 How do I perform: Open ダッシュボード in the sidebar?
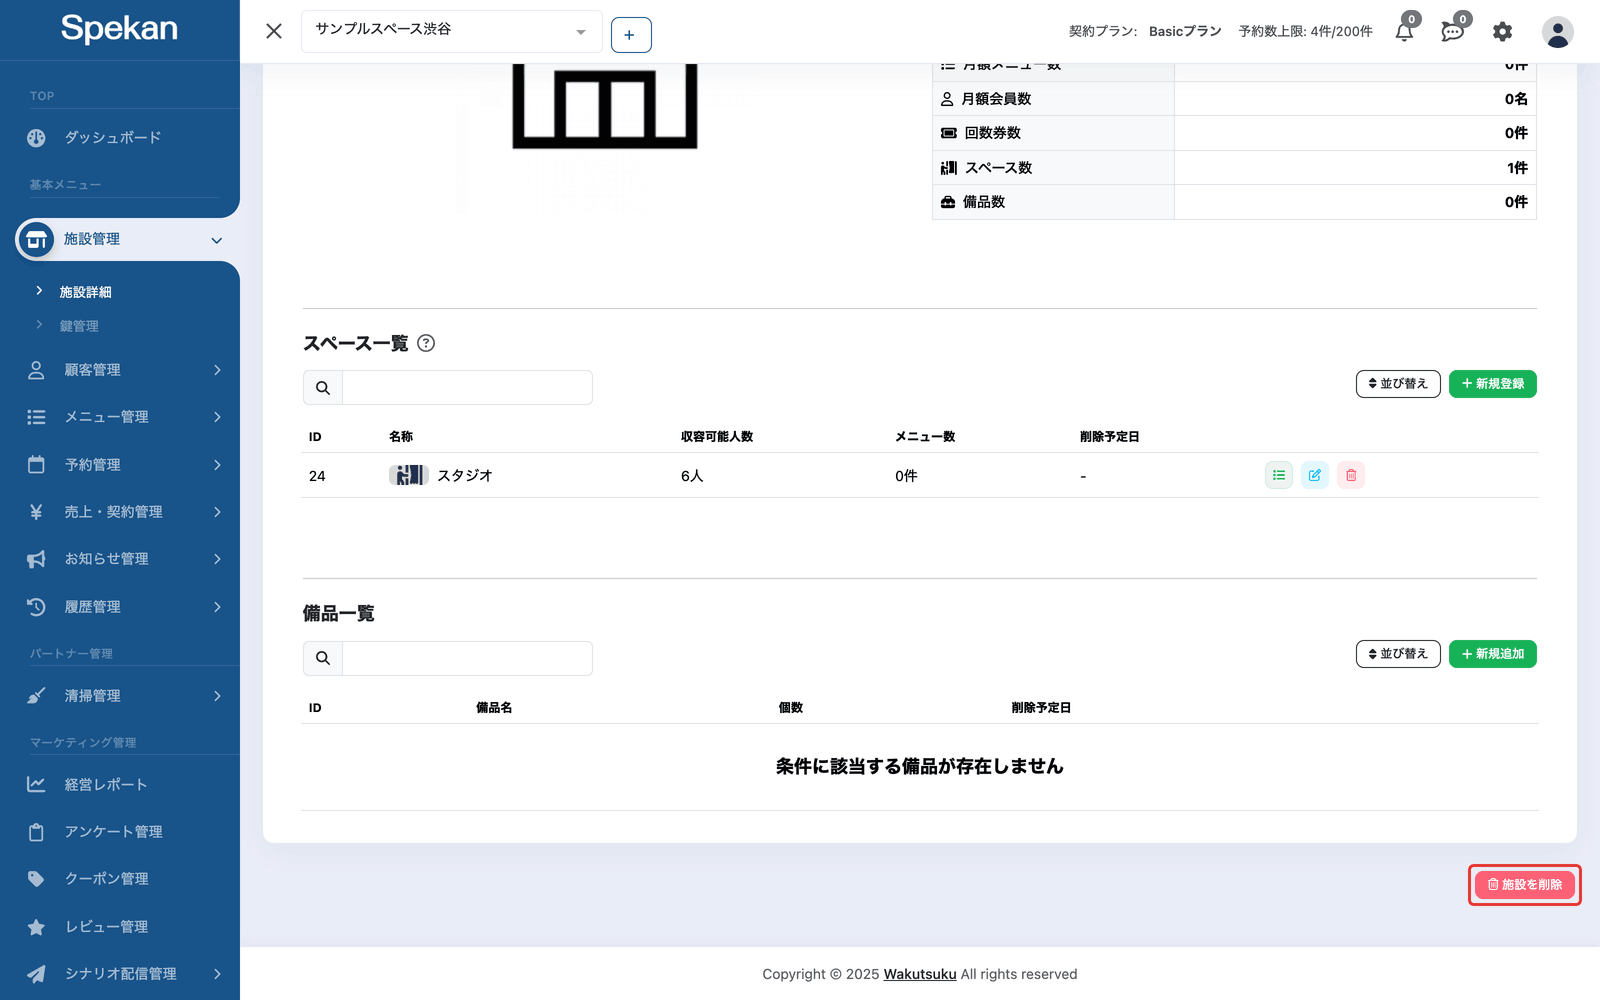coord(113,138)
